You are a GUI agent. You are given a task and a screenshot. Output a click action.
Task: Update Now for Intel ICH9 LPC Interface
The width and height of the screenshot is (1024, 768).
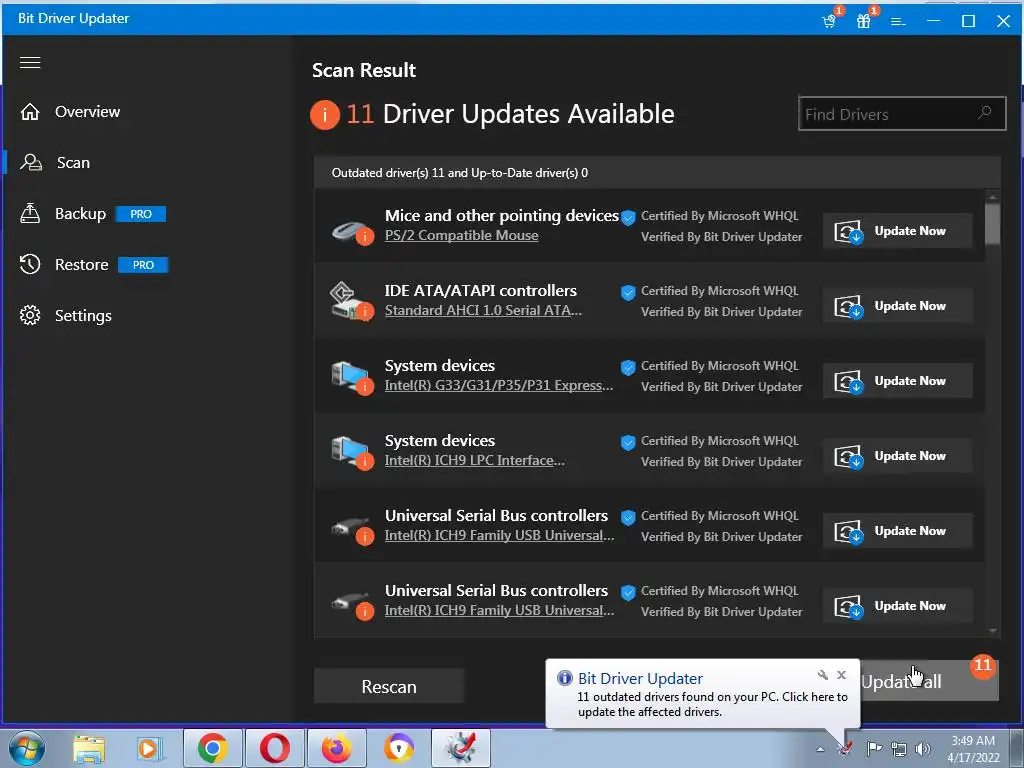click(897, 456)
